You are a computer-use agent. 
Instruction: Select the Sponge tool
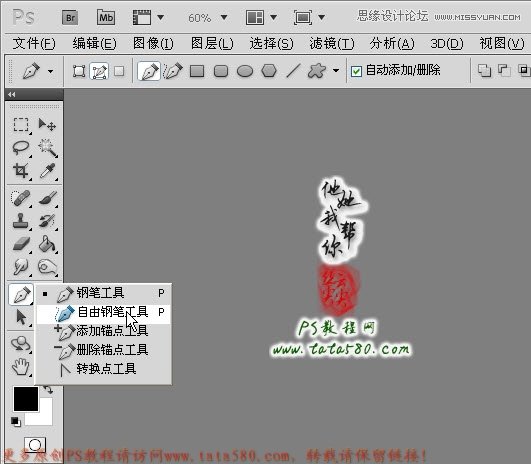pyautogui.click(x=47, y=267)
